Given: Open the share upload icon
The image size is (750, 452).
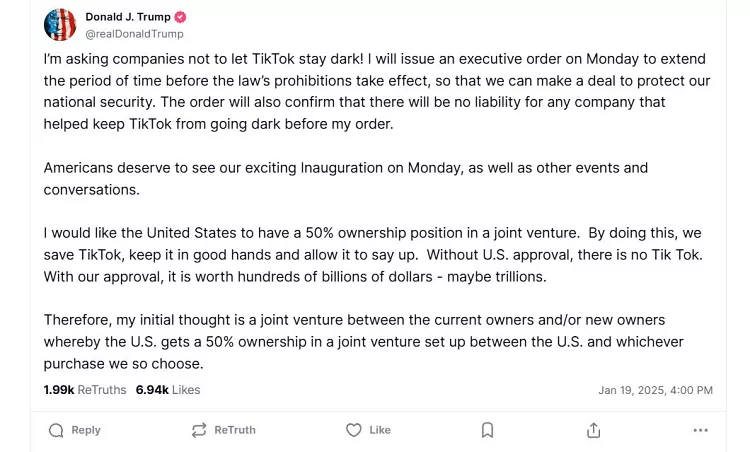Looking at the screenshot, I should 594,430.
